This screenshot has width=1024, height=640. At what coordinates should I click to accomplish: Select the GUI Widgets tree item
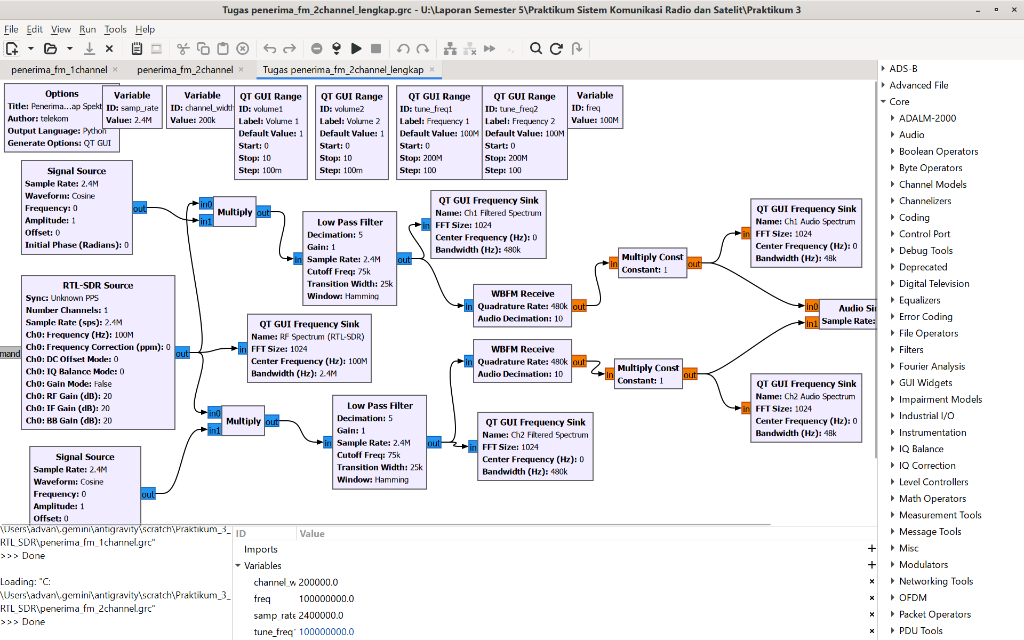[925, 383]
